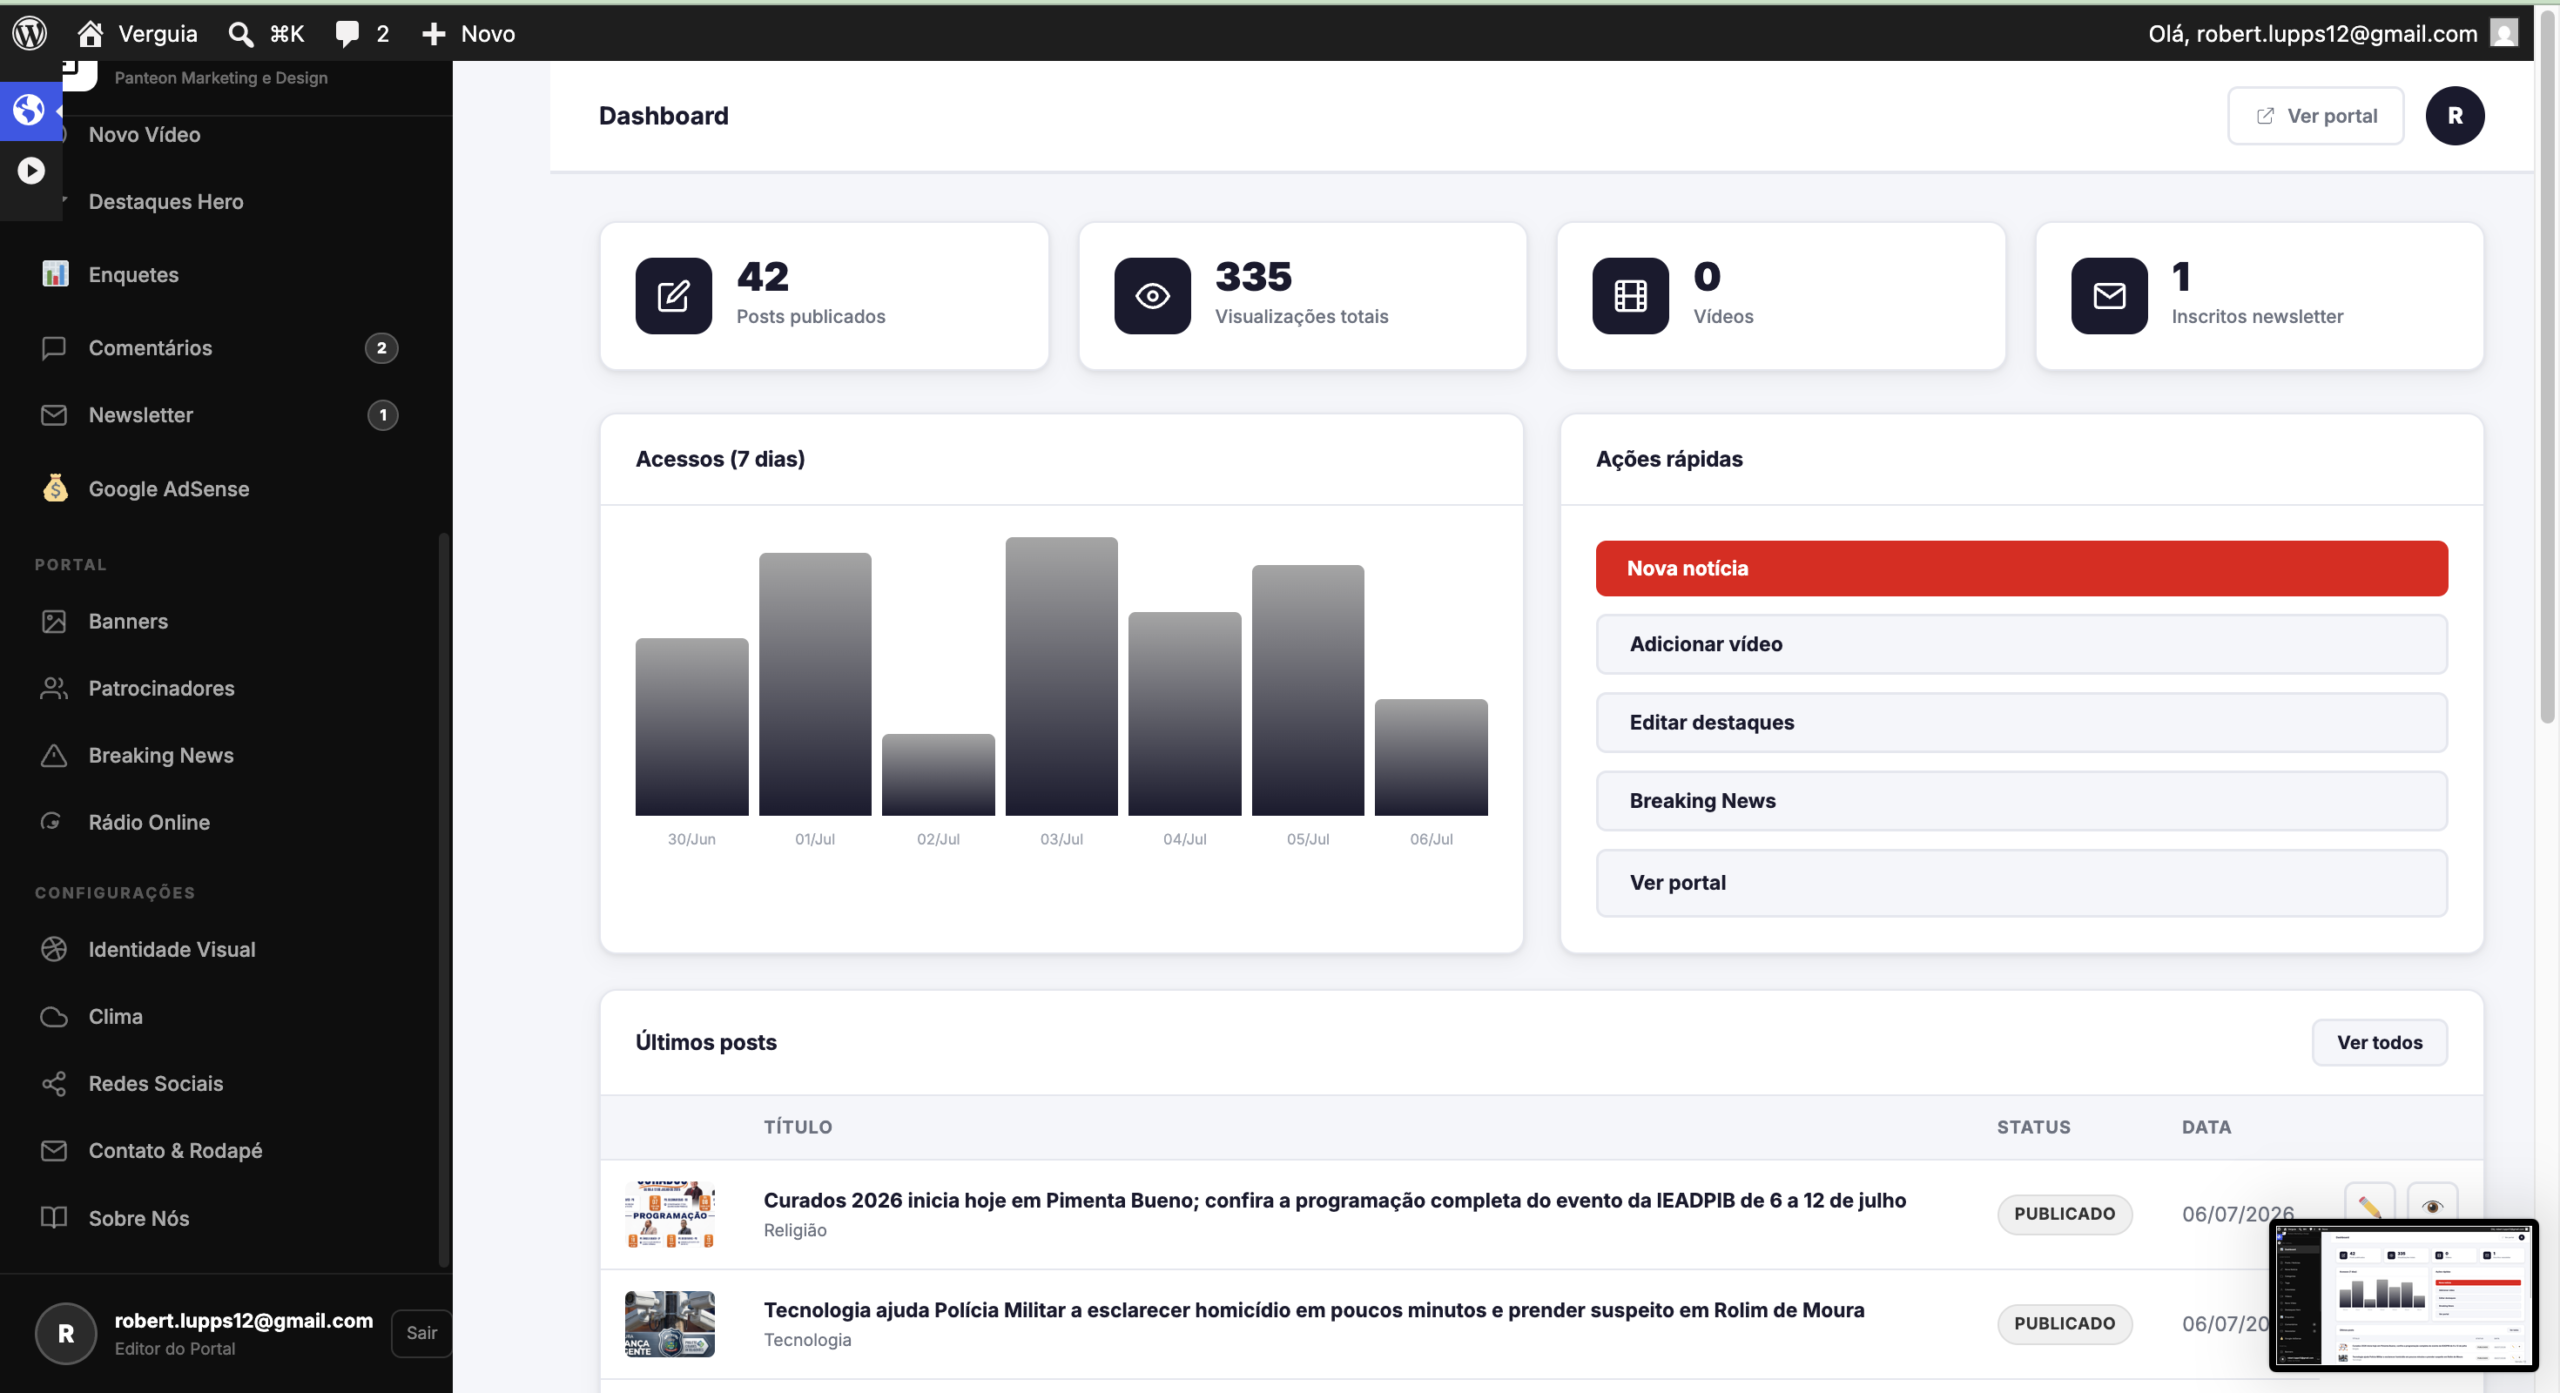Click Ver portal in Ações rápidas
Screen dimensions: 2560x1393
click(x=2021, y=883)
